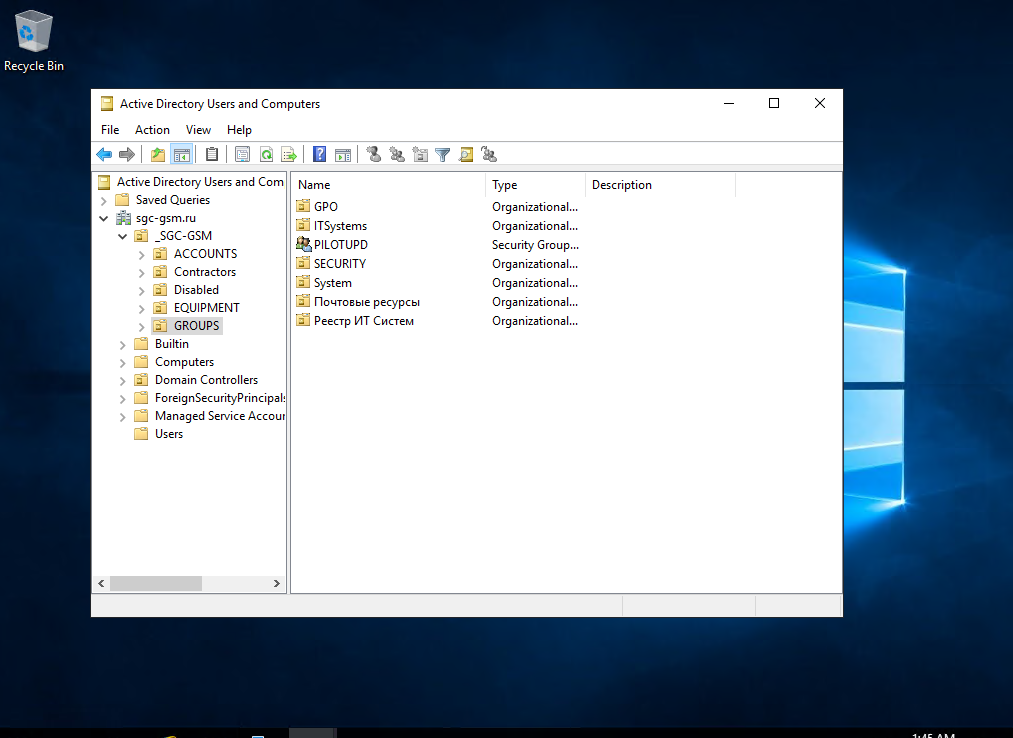1013x738 pixels.
Task: Click the green Refresh toolbar icon
Action: click(266, 154)
